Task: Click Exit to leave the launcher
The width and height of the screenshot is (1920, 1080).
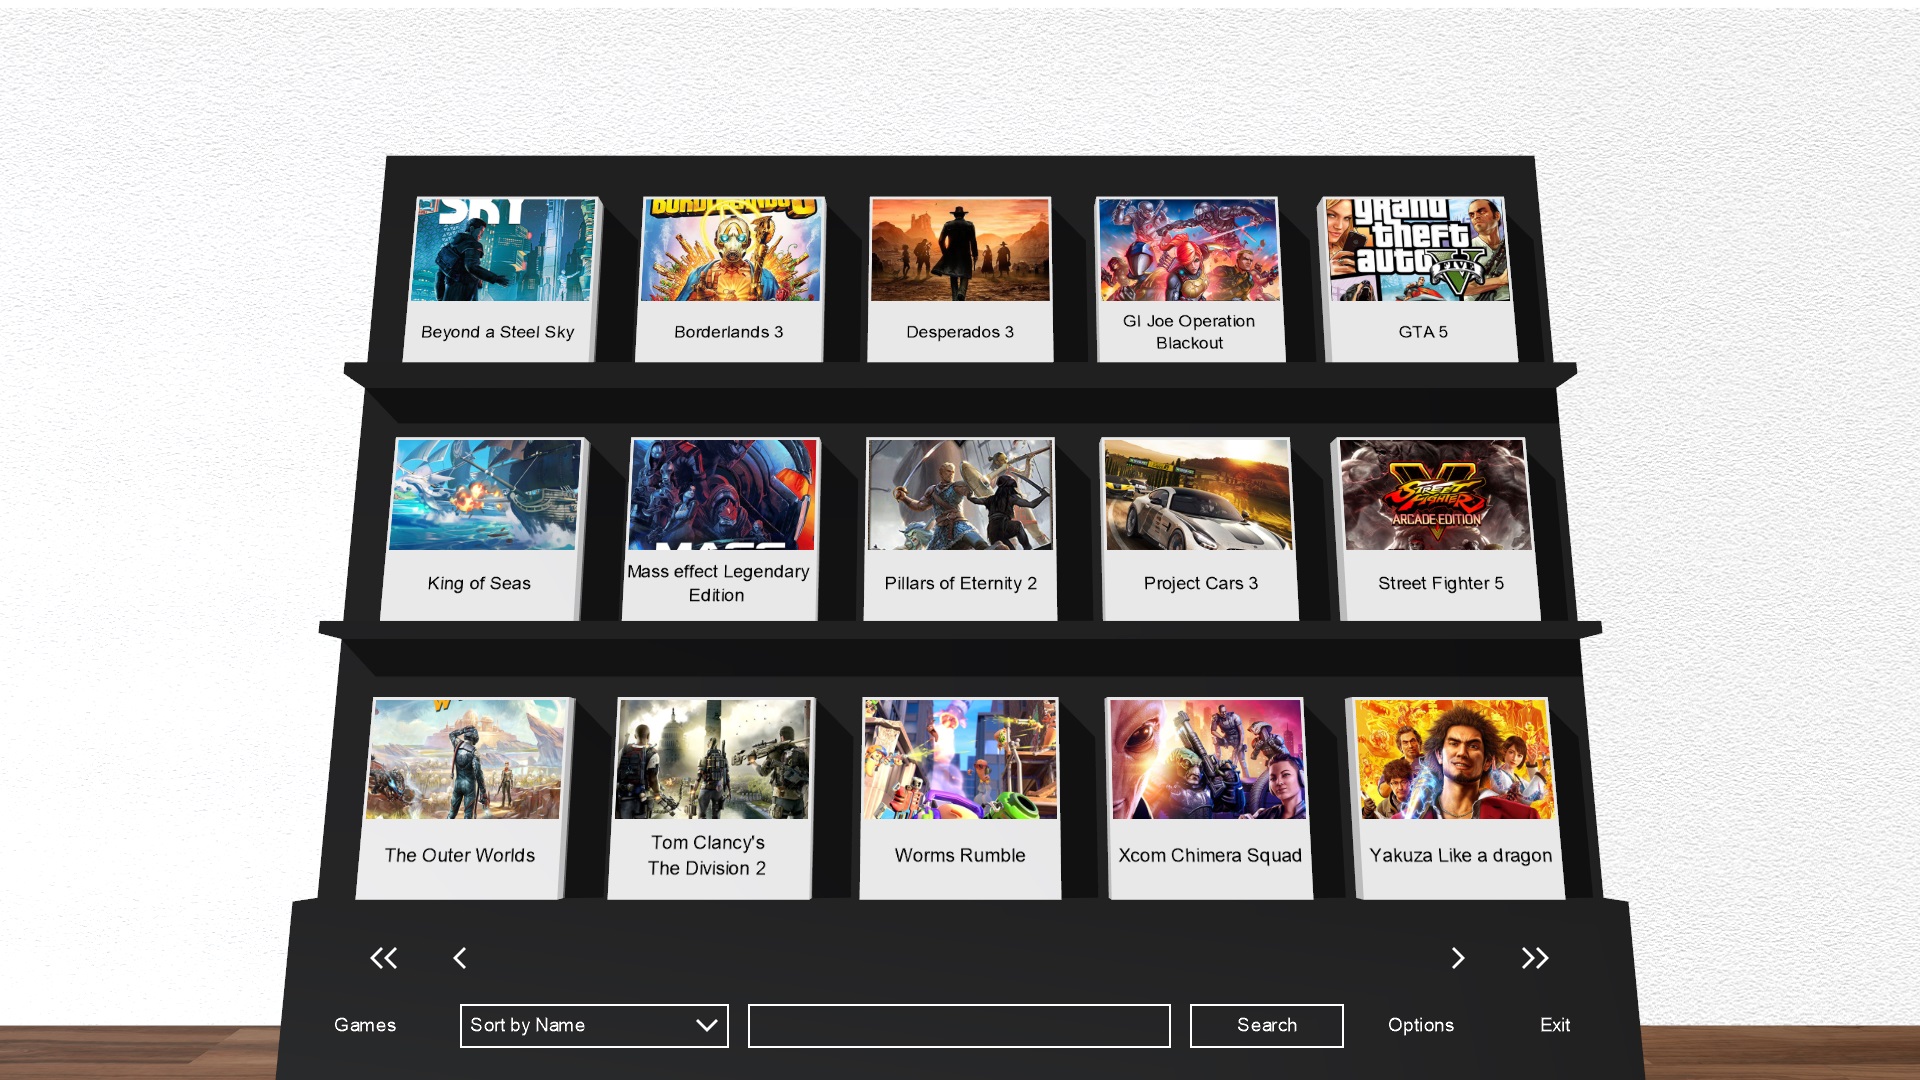Action: [1555, 1025]
